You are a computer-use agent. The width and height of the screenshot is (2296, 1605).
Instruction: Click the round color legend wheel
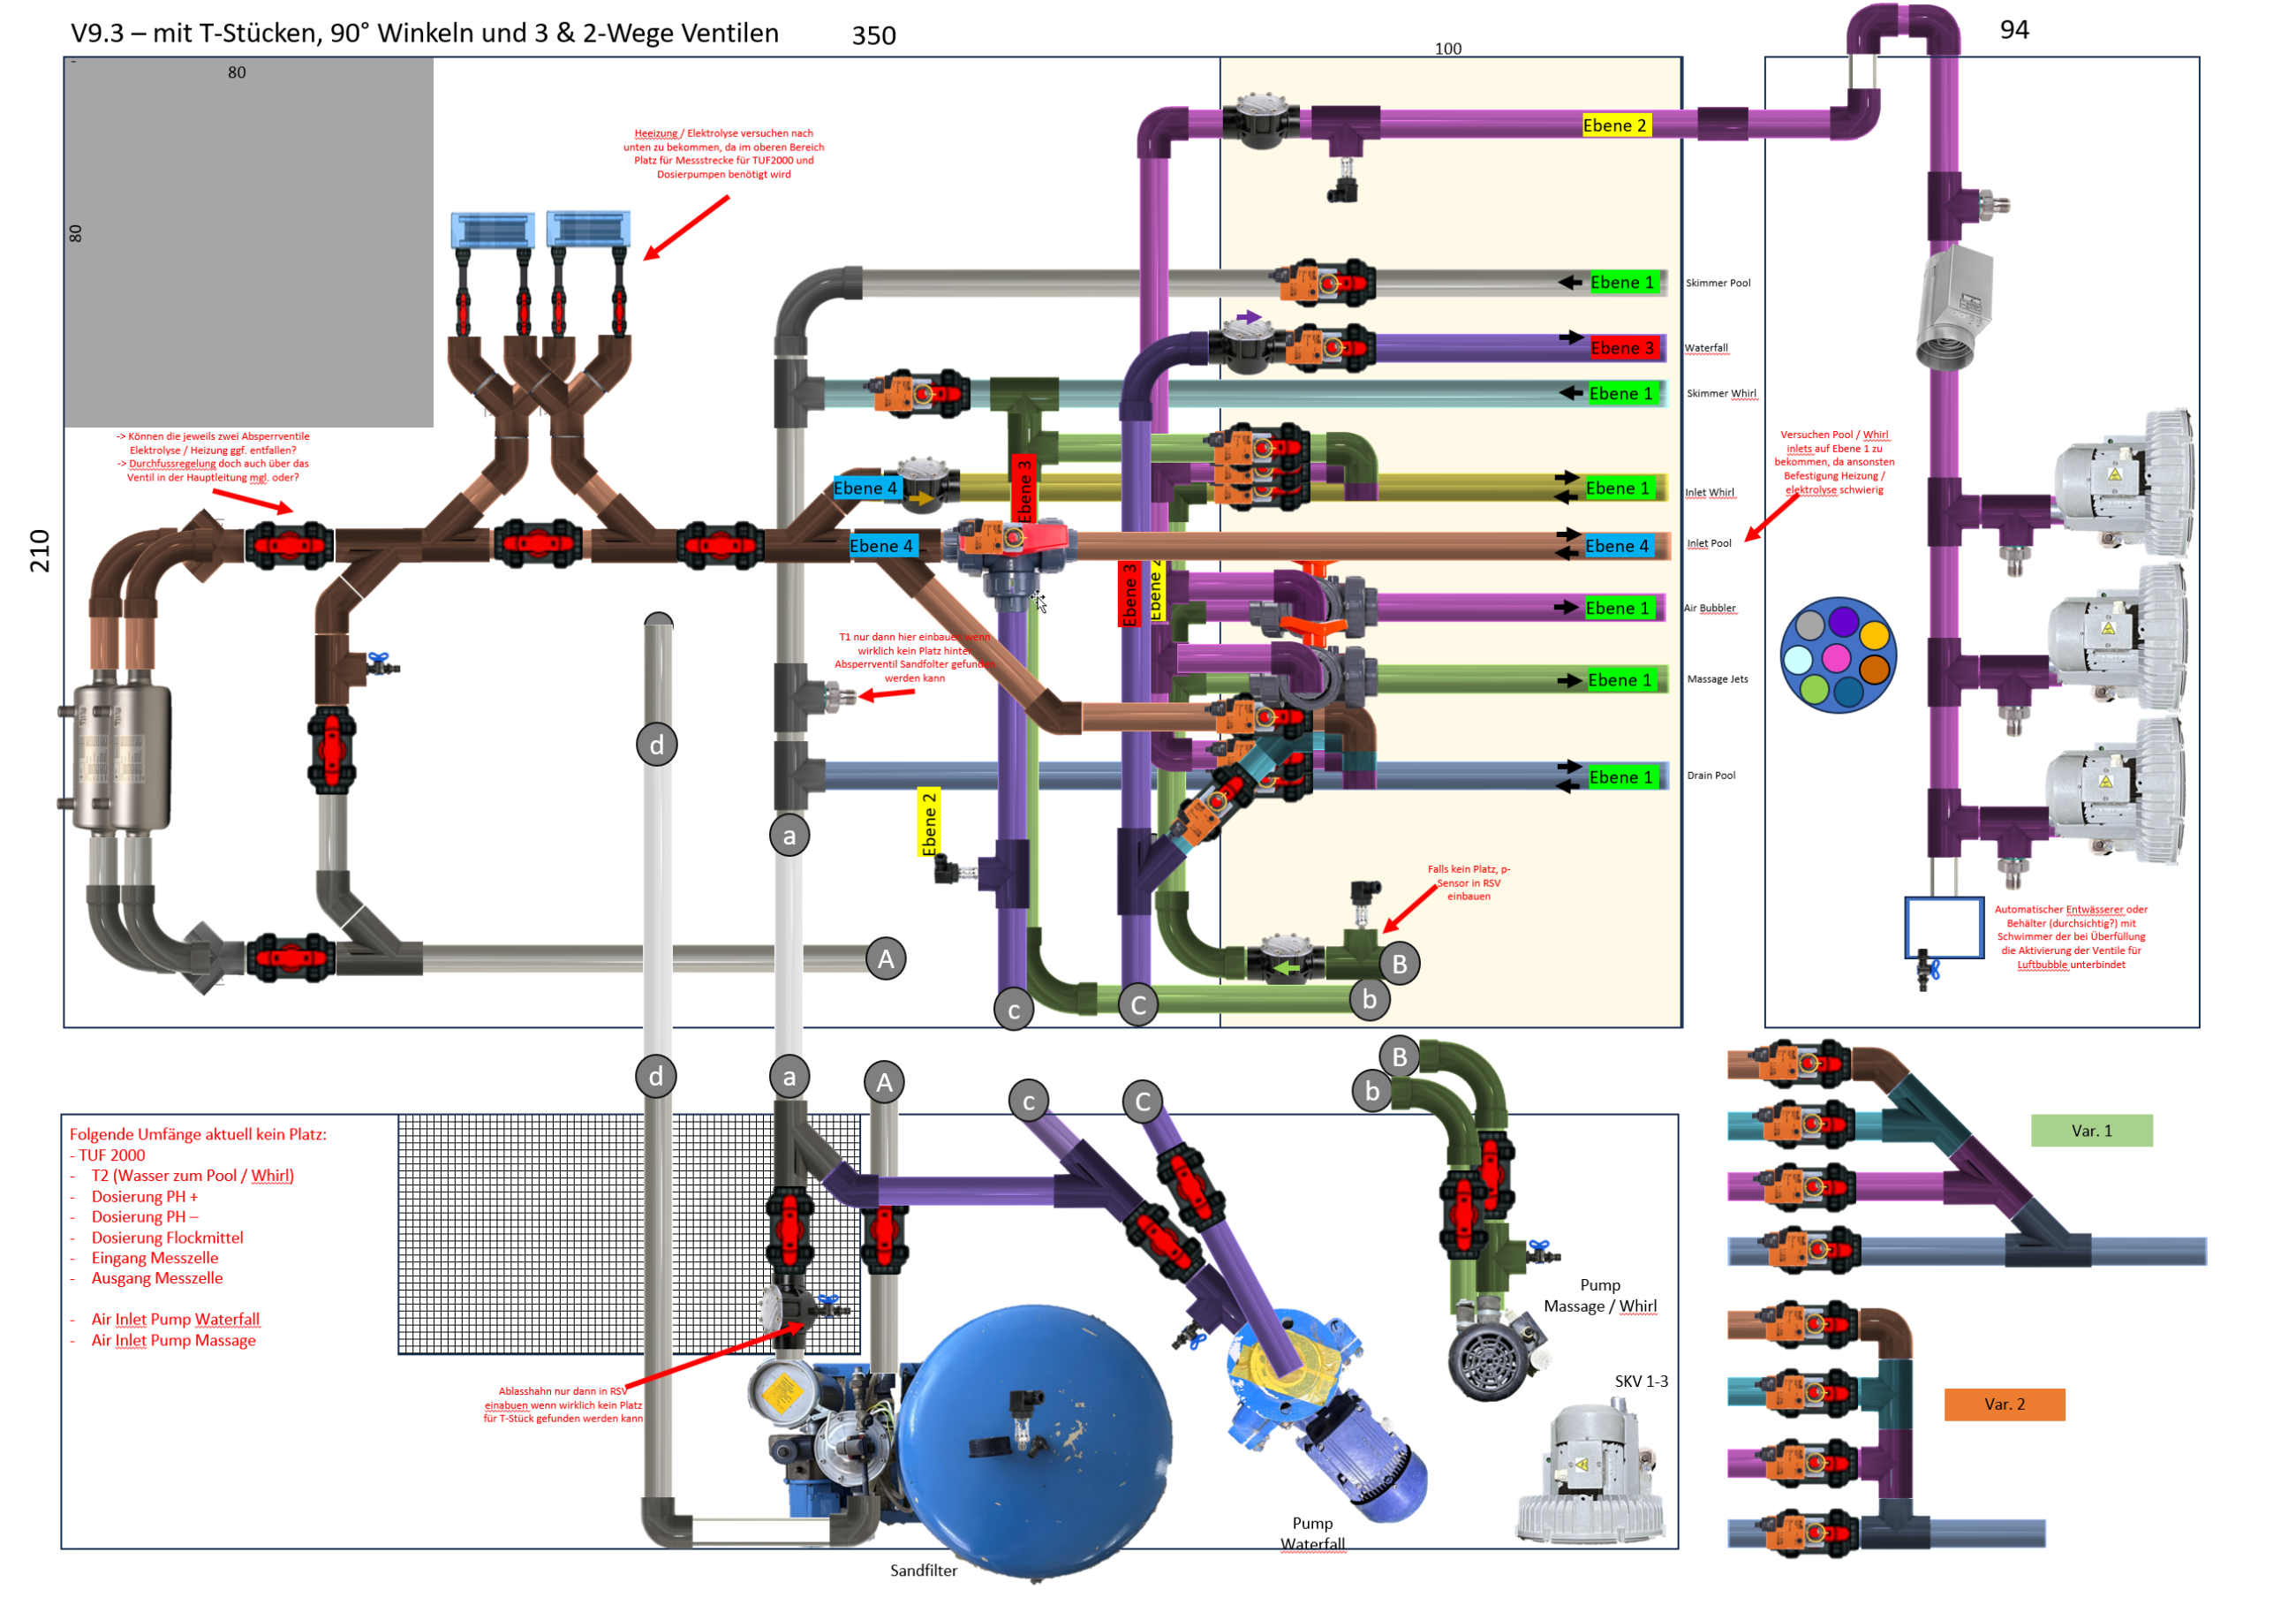(1838, 655)
